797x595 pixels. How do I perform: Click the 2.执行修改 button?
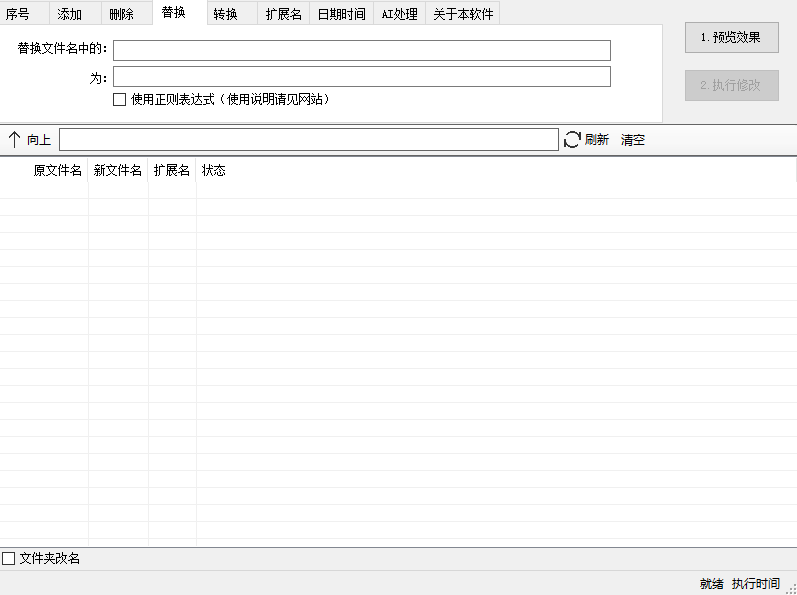click(732, 85)
